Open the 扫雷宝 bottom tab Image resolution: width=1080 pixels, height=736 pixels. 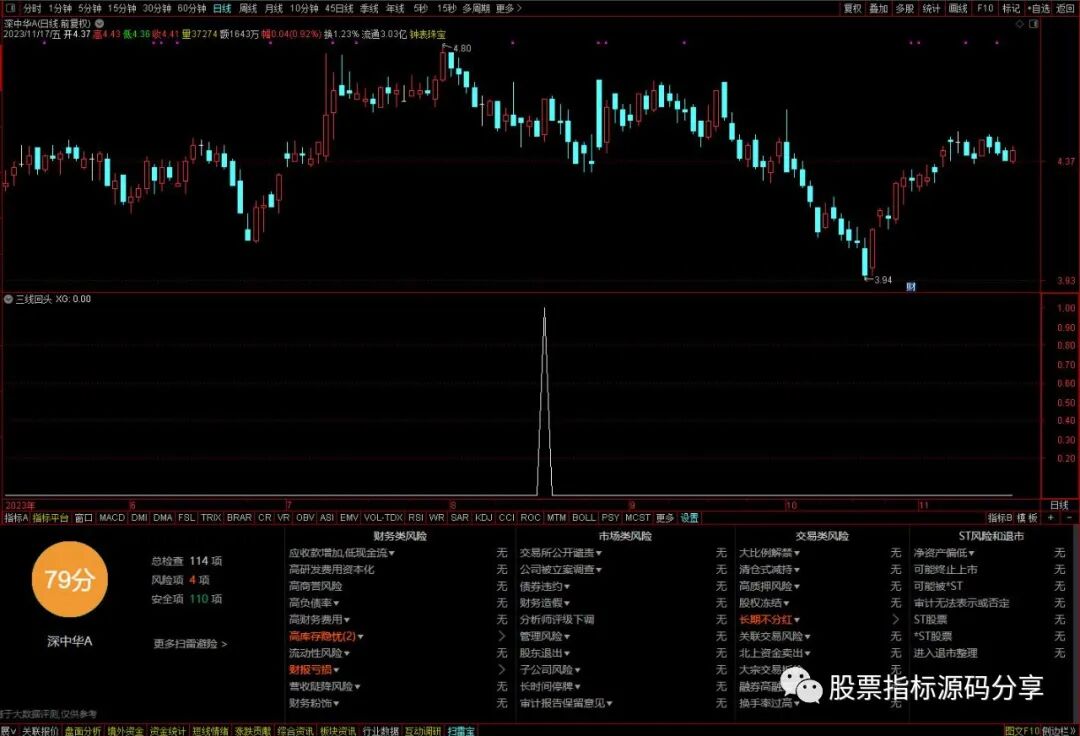pos(461,730)
